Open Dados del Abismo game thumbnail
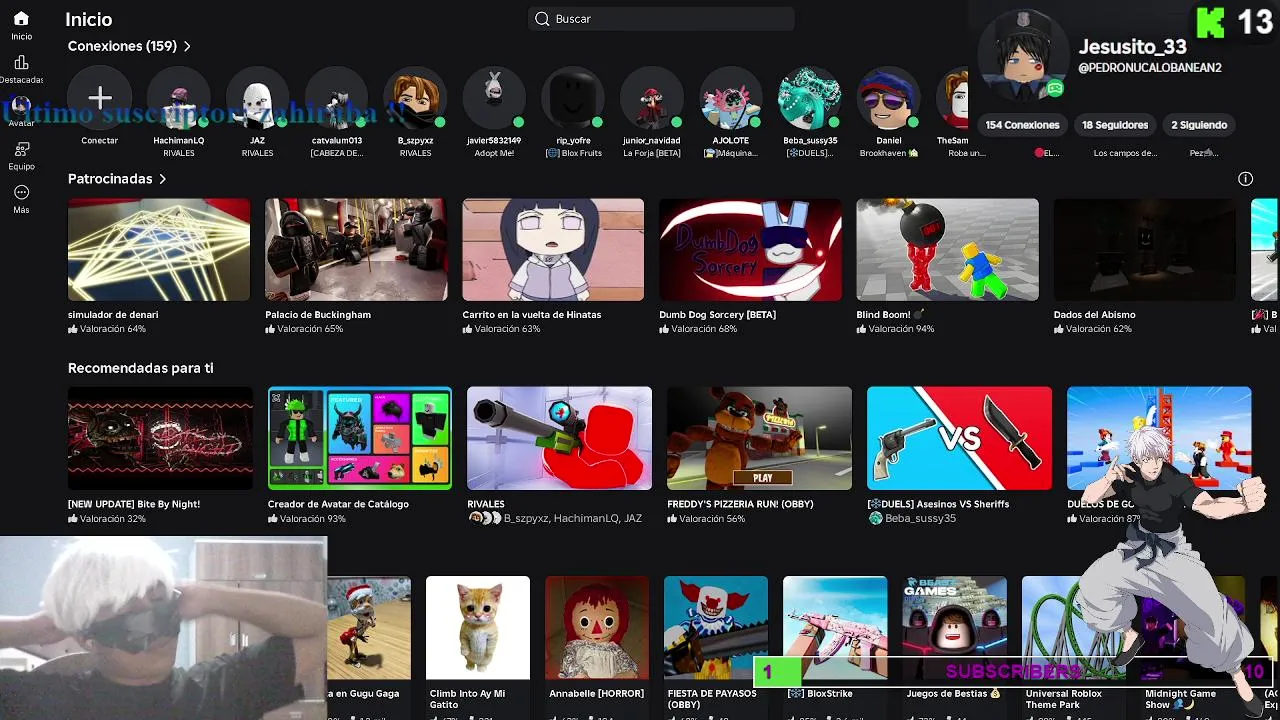 1145,250
